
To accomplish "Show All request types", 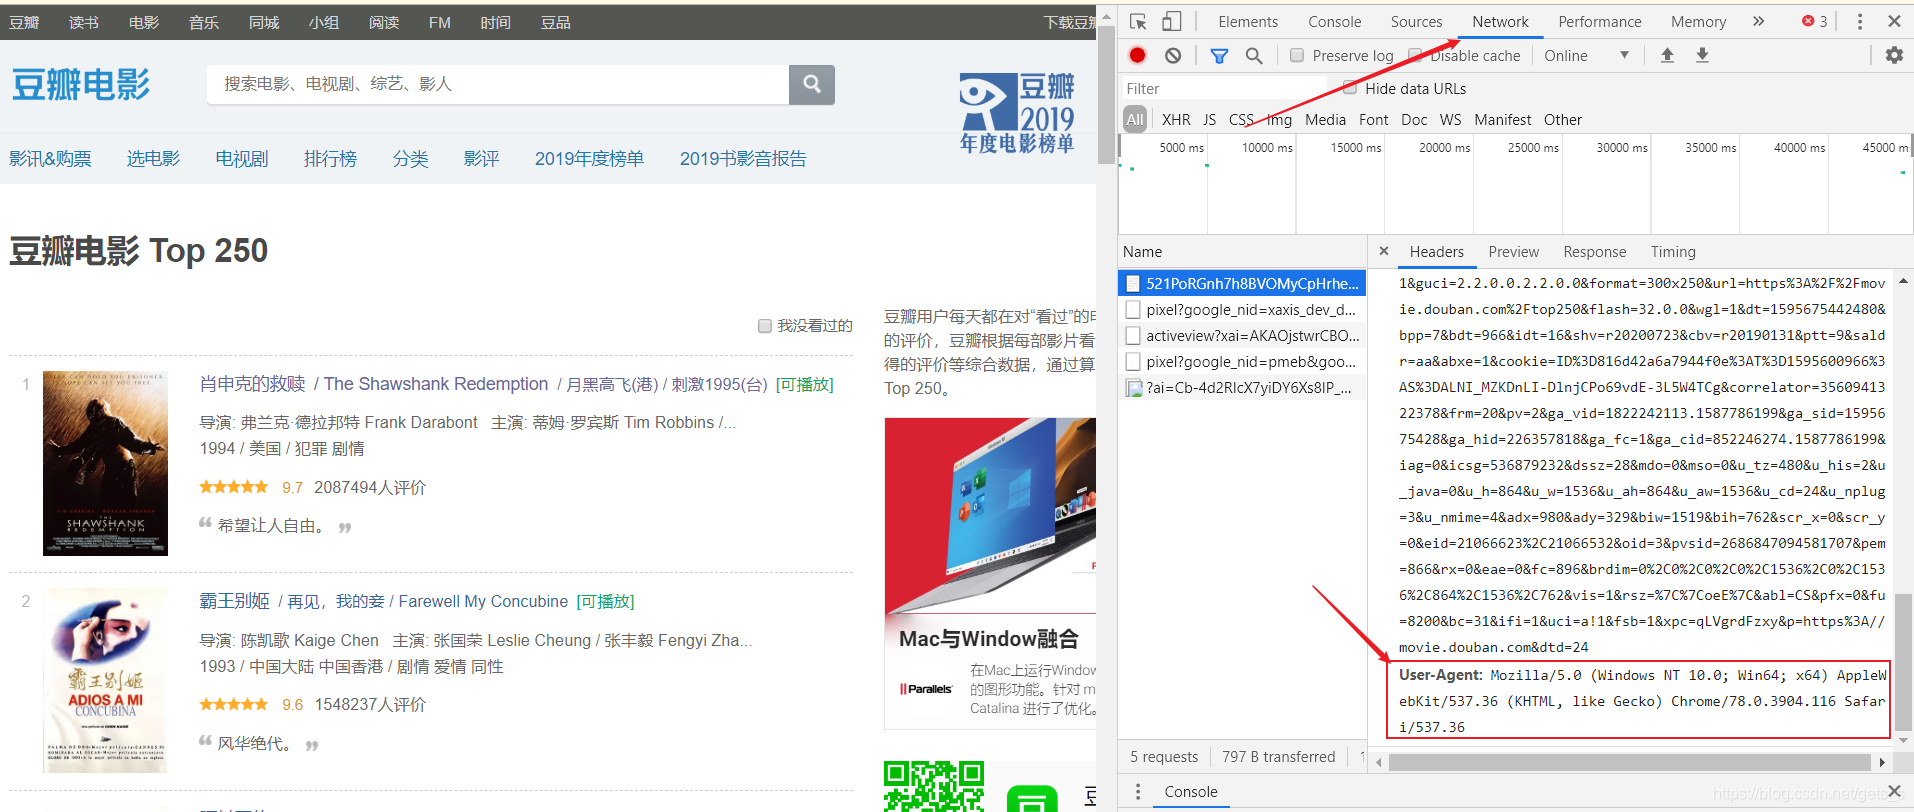I will click(x=1135, y=119).
